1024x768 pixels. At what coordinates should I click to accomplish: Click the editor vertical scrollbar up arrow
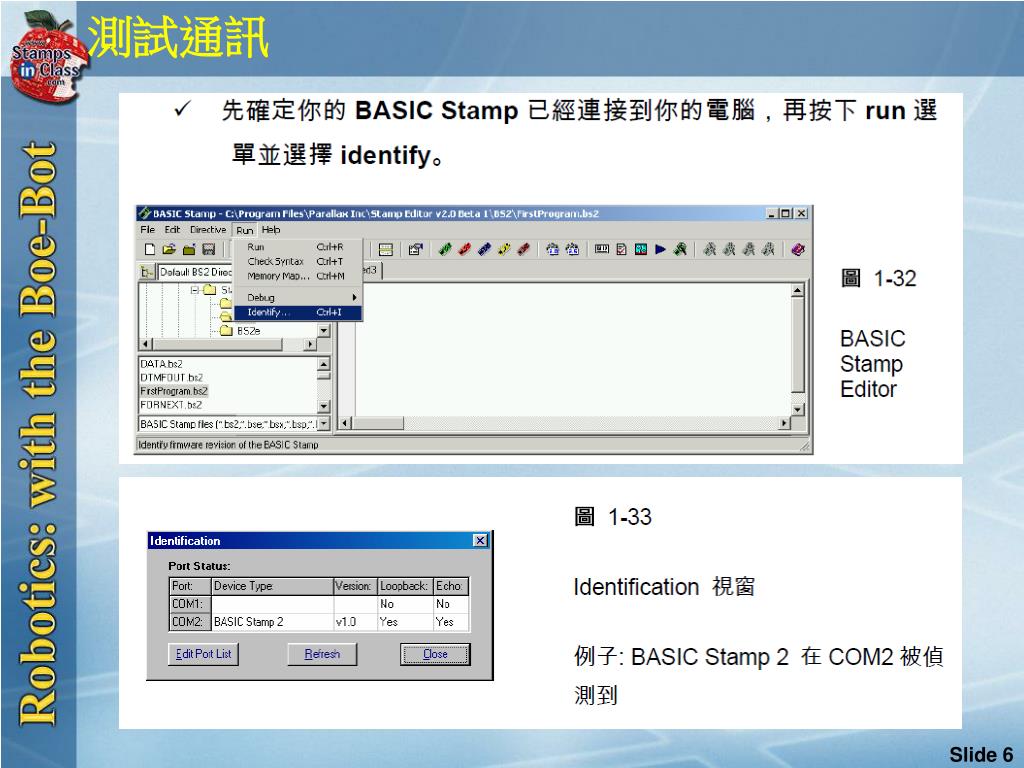(x=797, y=291)
